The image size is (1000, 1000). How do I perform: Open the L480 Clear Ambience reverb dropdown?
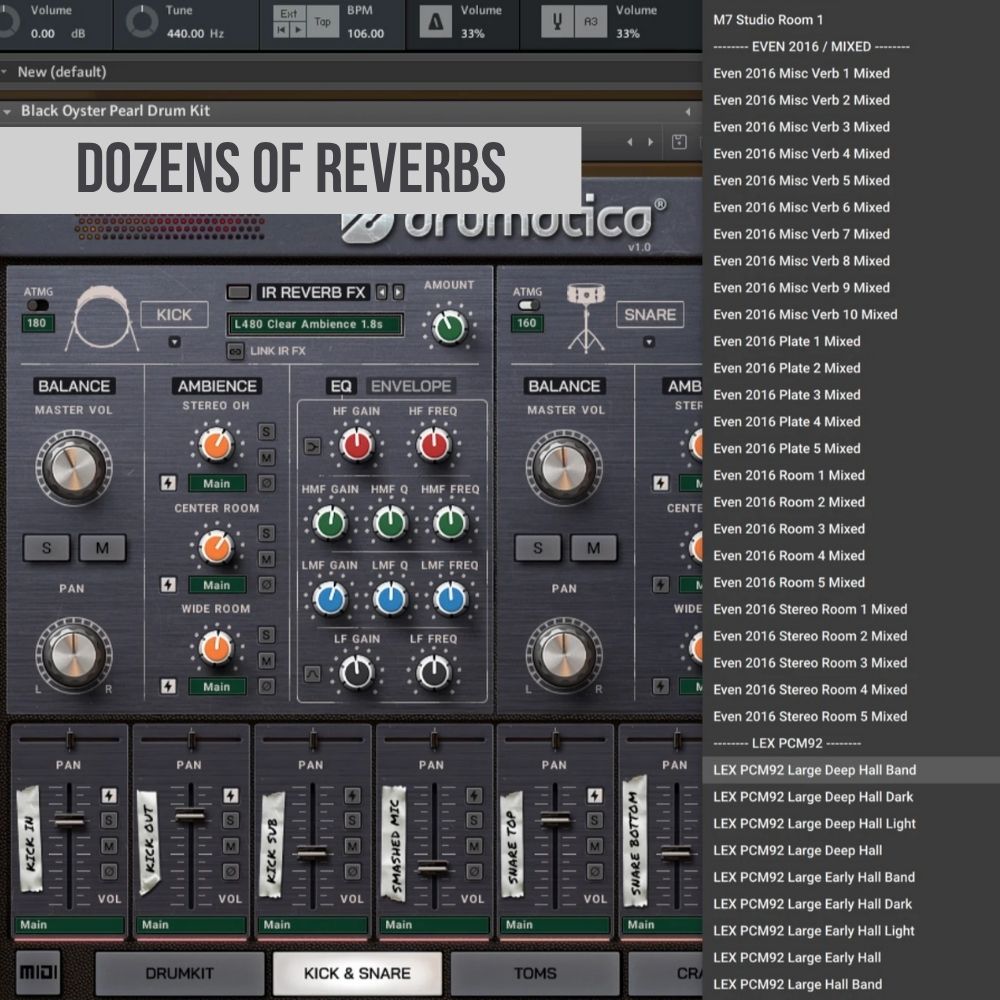tap(314, 324)
